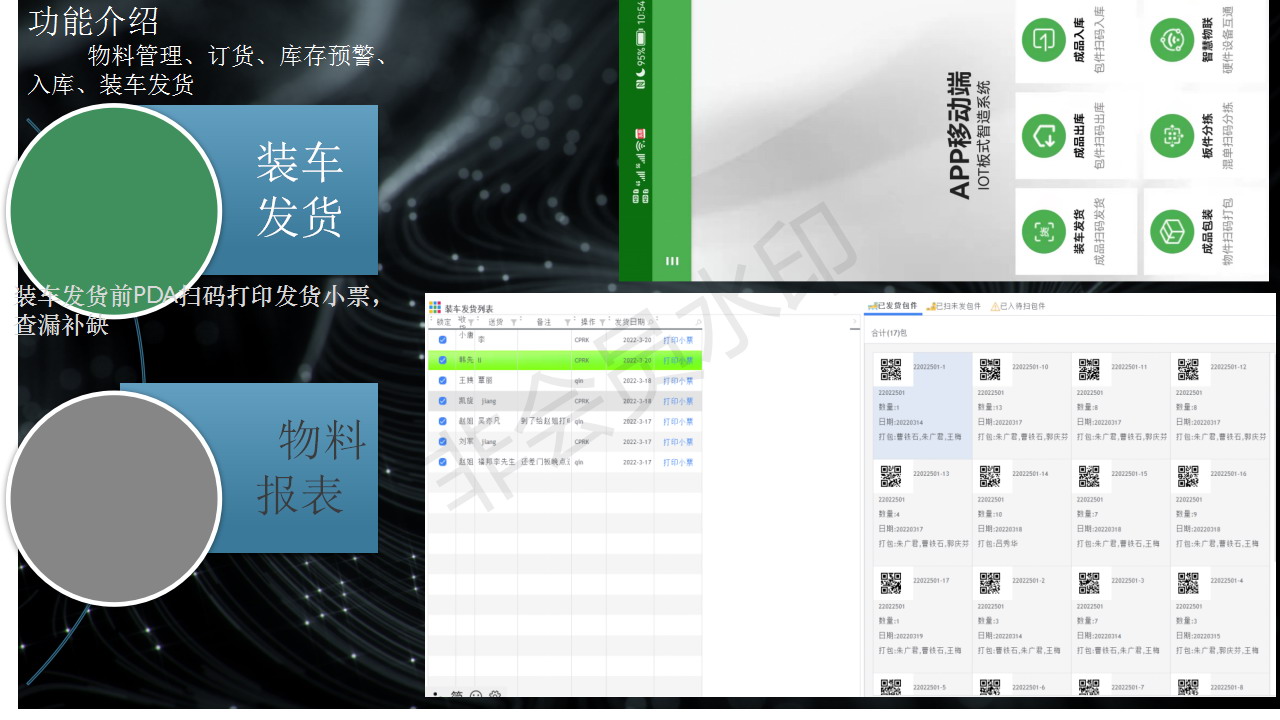The width and height of the screenshot is (1280, 720).
Task: Click the search icon beside 发货日期 header
Action: pos(653,322)
